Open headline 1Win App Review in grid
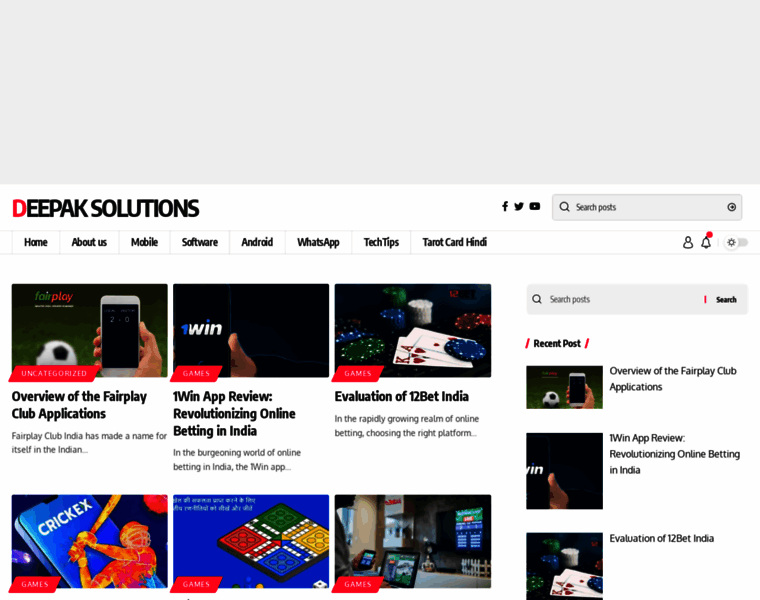Viewport: 760px width, 600px height. coord(234,413)
